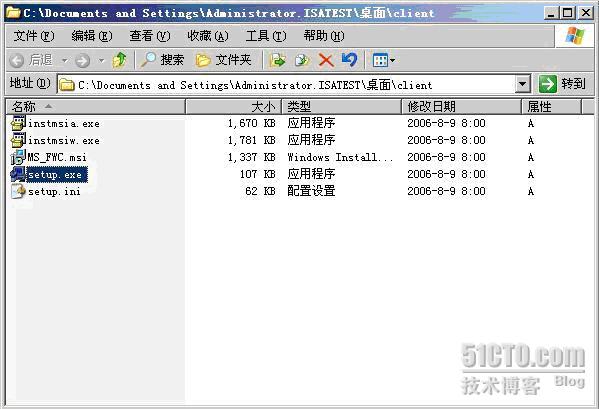Open the Tools (工具) menu
Viewport: 599px width, 409px height.
coord(266,36)
